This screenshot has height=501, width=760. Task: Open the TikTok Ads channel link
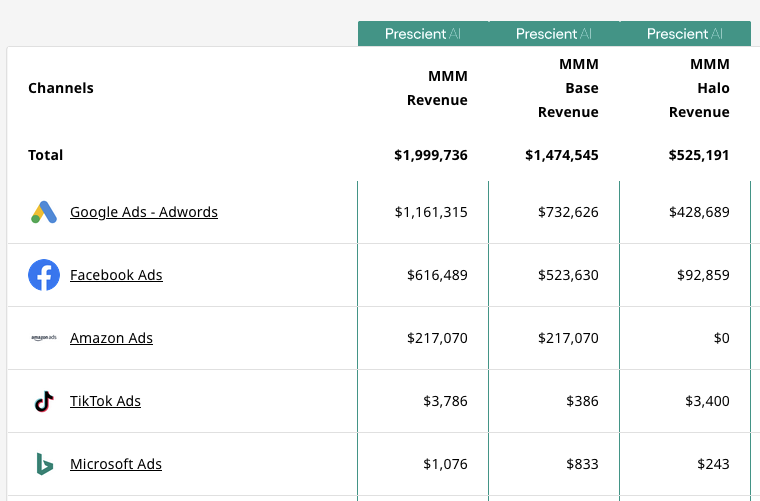(106, 401)
